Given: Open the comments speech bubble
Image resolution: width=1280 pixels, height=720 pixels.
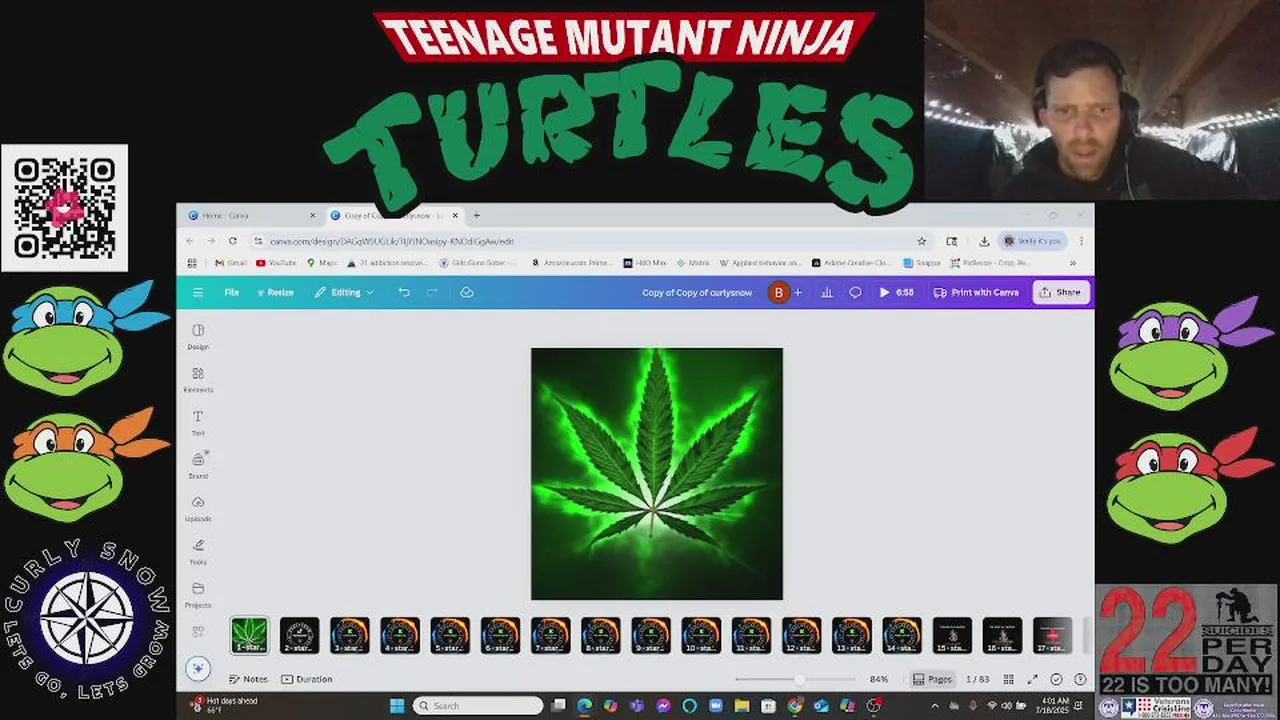Looking at the screenshot, I should pyautogui.click(x=855, y=292).
